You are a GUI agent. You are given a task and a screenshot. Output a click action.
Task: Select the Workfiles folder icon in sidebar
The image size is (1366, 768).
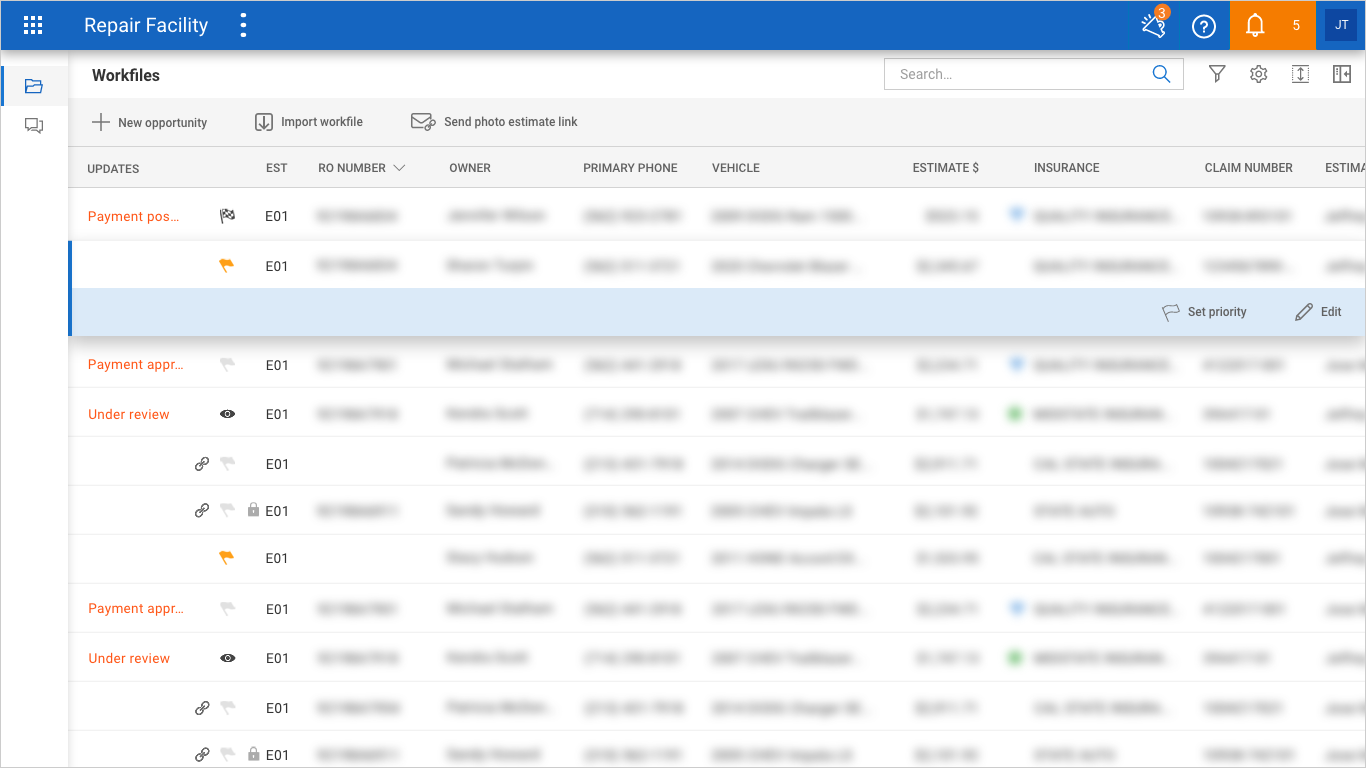point(34,86)
